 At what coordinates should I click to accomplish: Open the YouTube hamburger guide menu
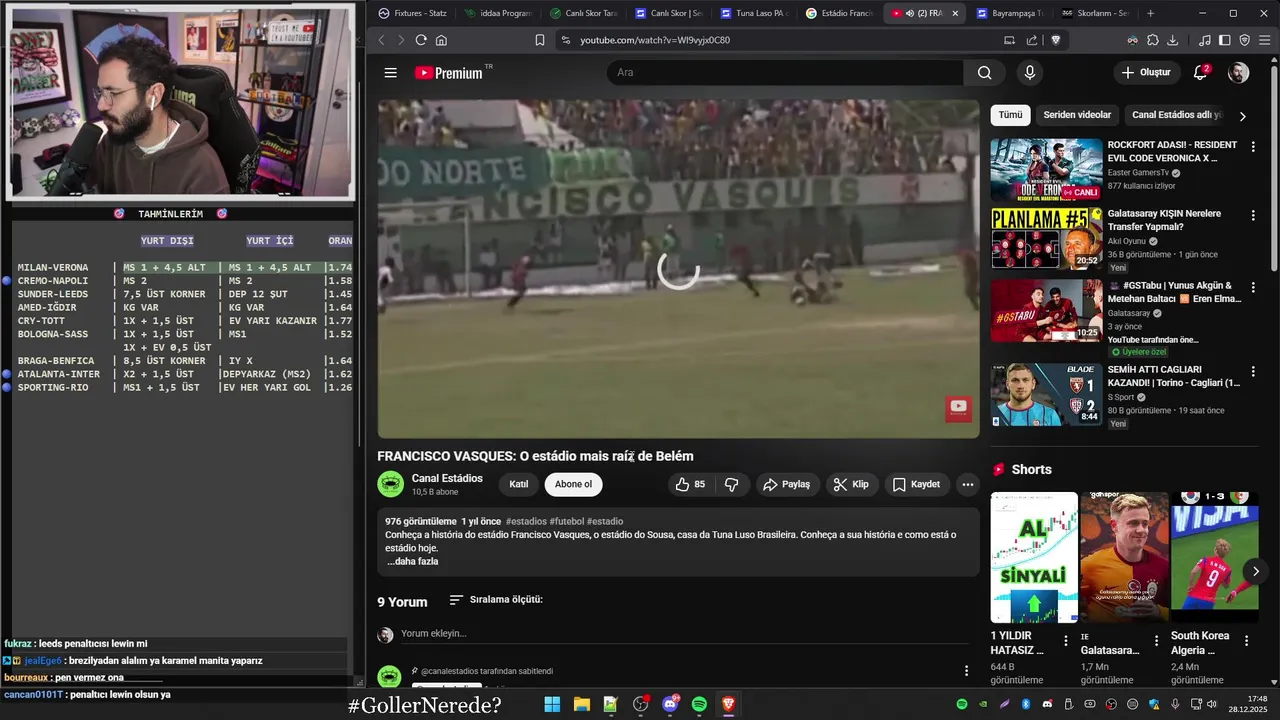tap(391, 73)
